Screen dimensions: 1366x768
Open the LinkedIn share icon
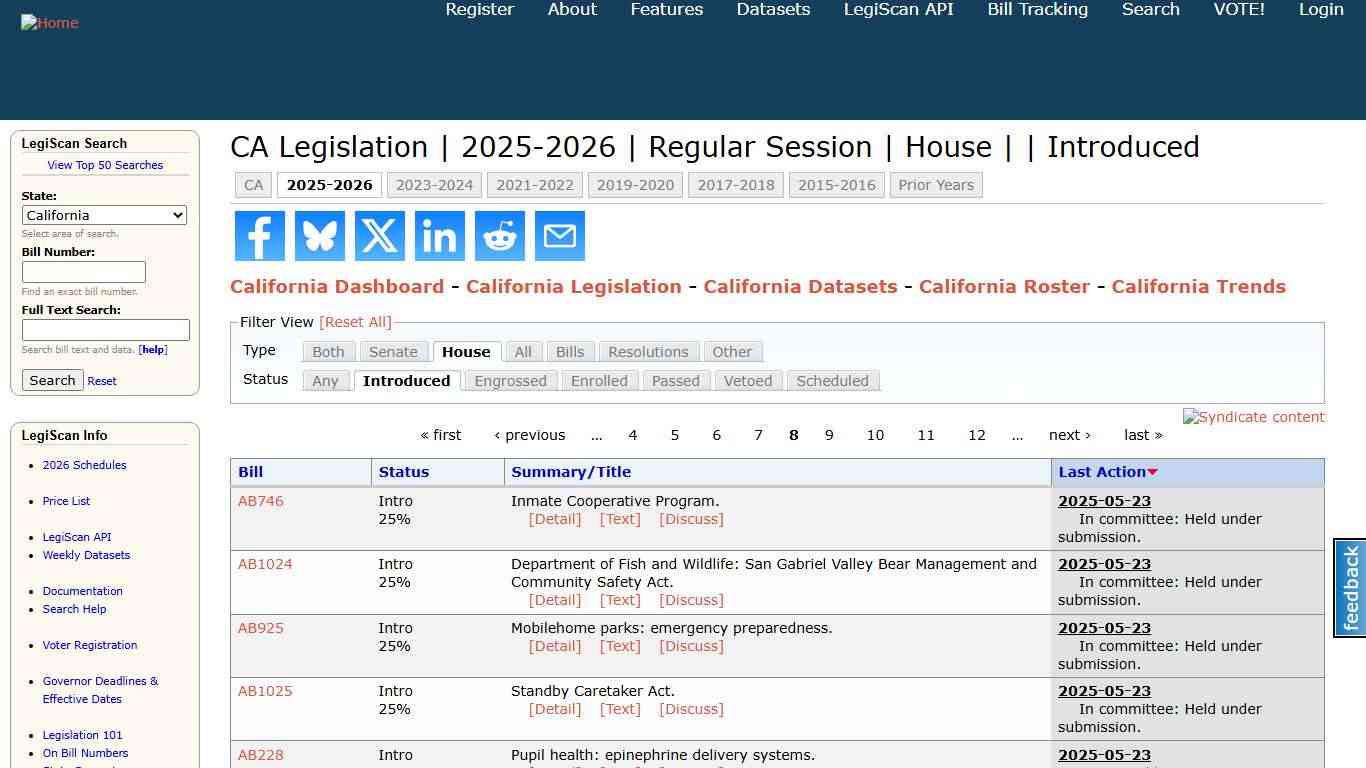(439, 236)
